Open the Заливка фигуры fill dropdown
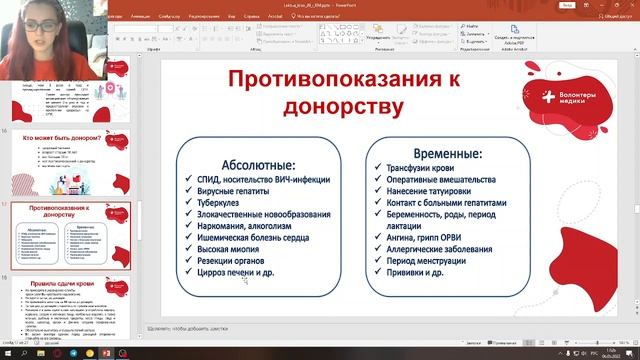The width and height of the screenshot is (640, 360). [432, 26]
